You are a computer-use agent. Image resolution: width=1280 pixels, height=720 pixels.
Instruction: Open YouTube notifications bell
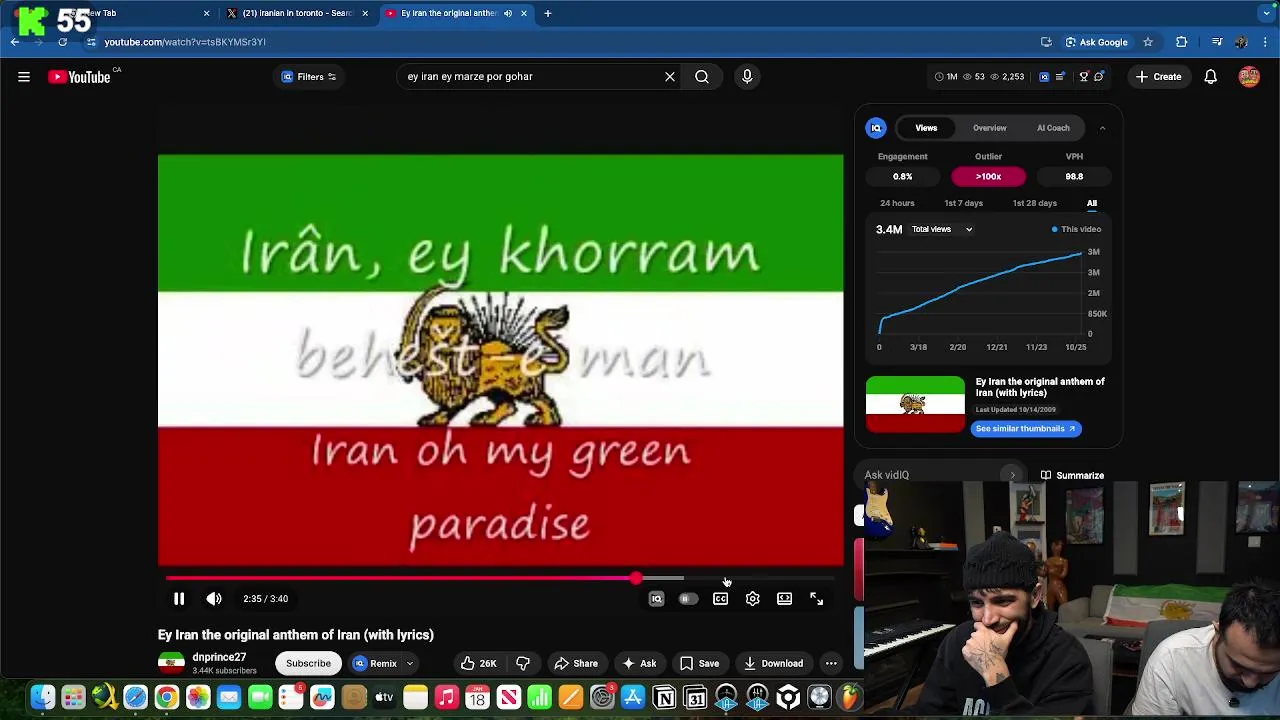(x=1211, y=76)
